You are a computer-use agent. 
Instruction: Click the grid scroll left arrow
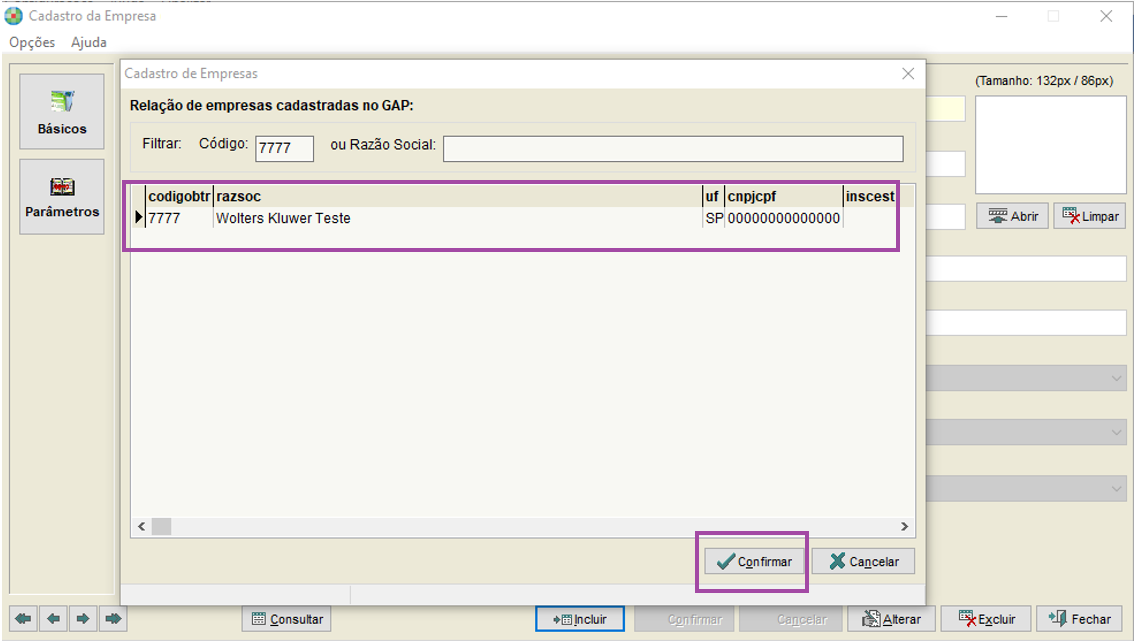141,526
